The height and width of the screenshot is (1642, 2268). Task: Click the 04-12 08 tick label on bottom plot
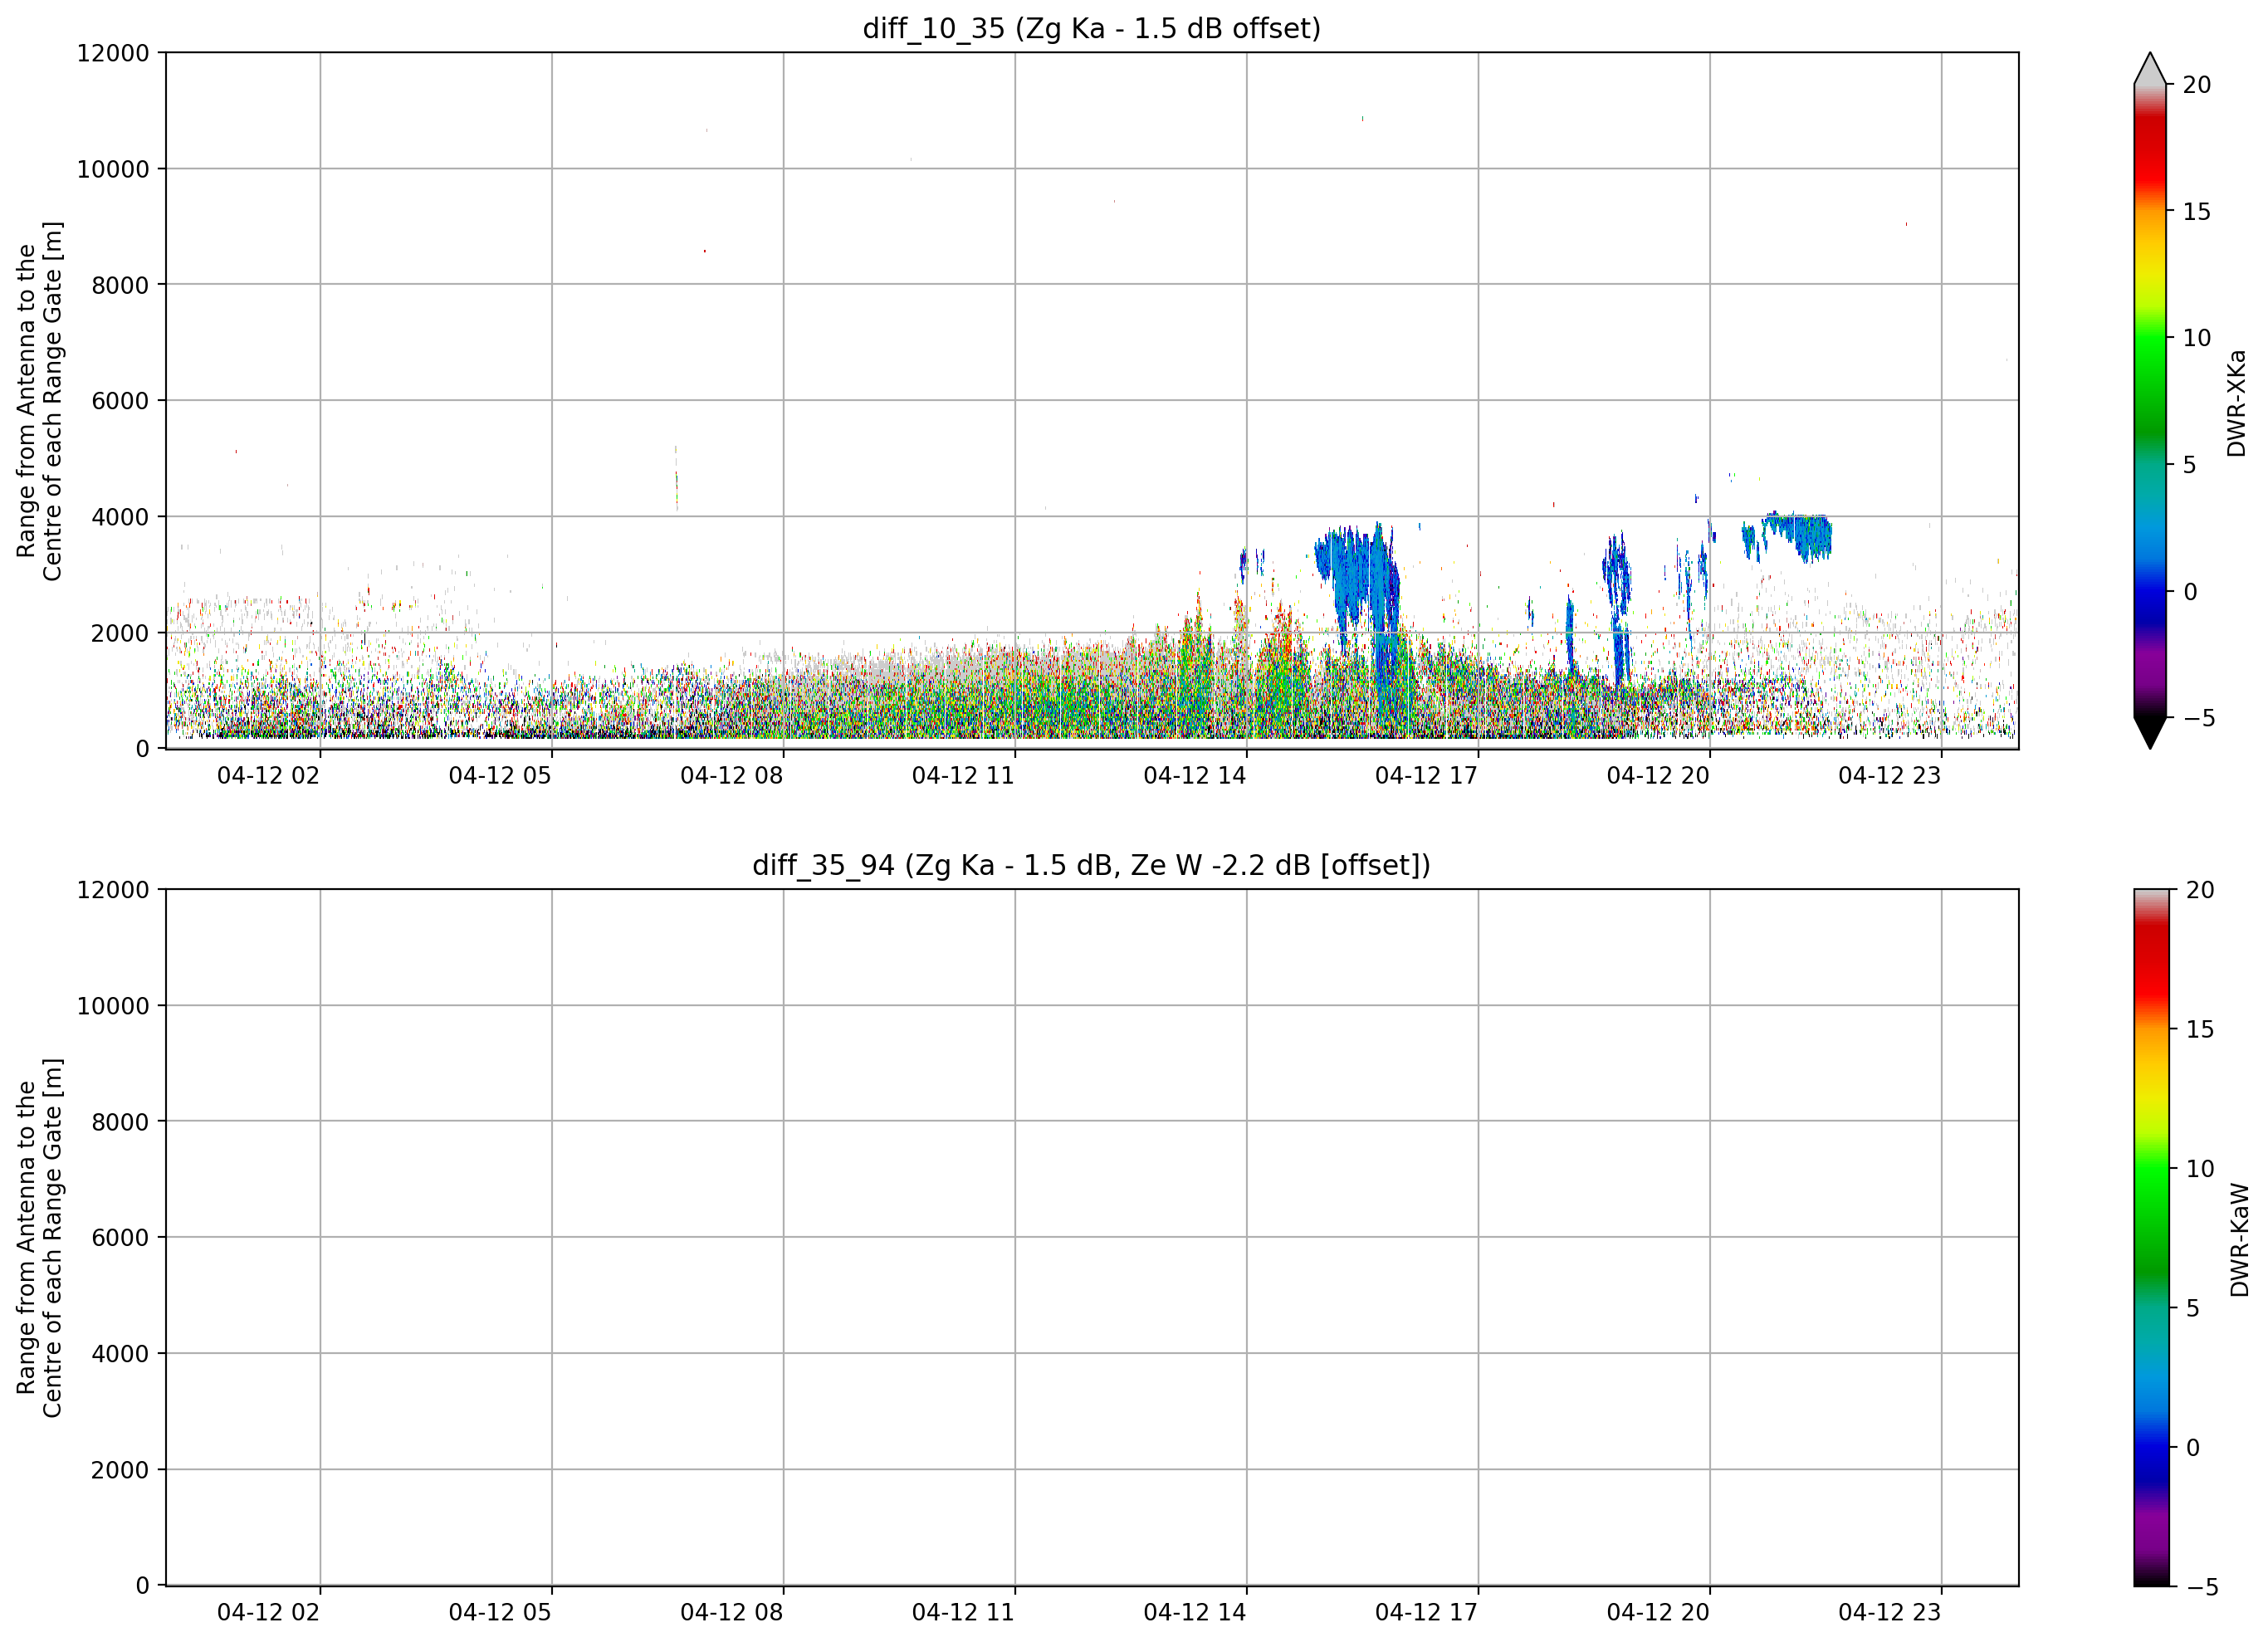click(x=731, y=1613)
